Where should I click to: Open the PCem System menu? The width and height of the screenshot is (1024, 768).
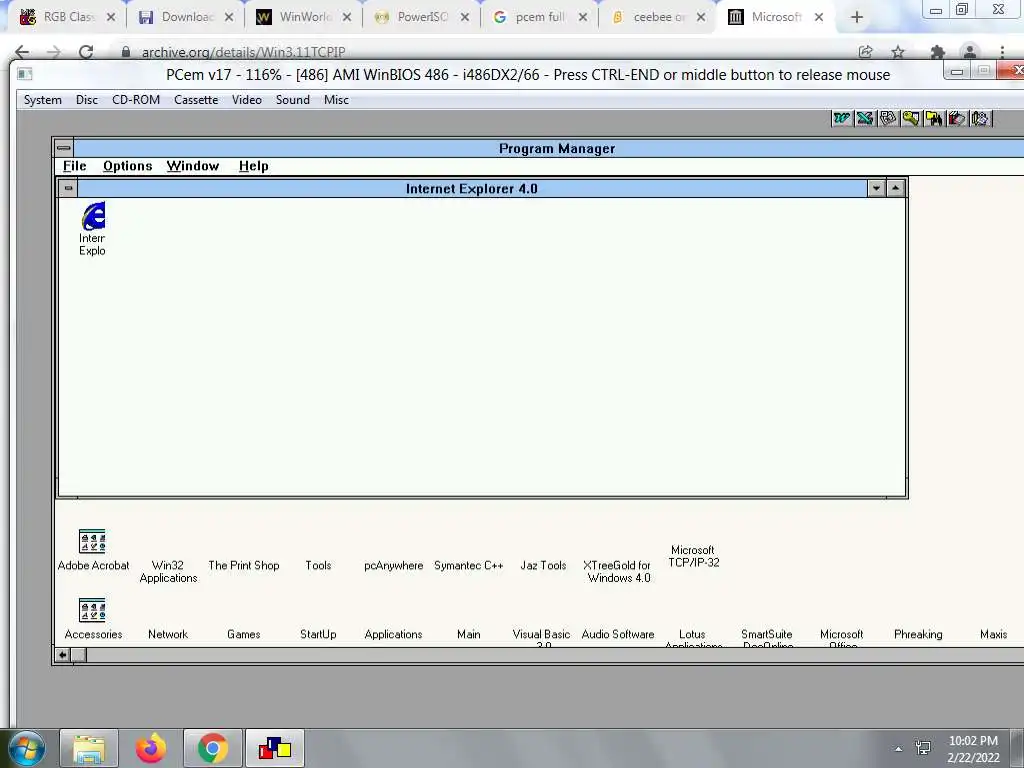(42, 100)
